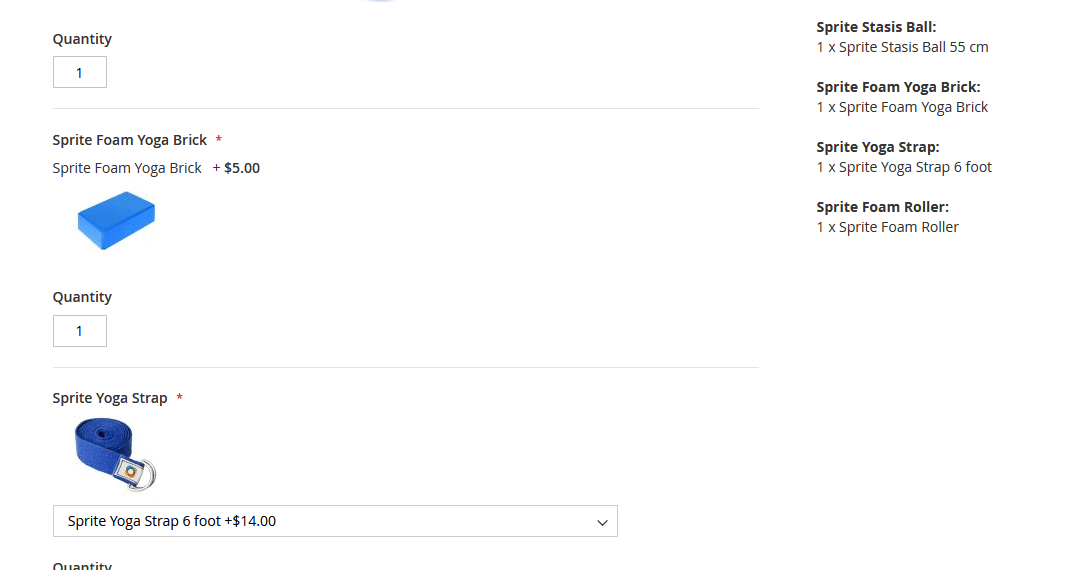Click summary line 1 x Sprite Yoga Strap 6 foot
Viewport: 1074px width, 570px height.
coord(904,167)
